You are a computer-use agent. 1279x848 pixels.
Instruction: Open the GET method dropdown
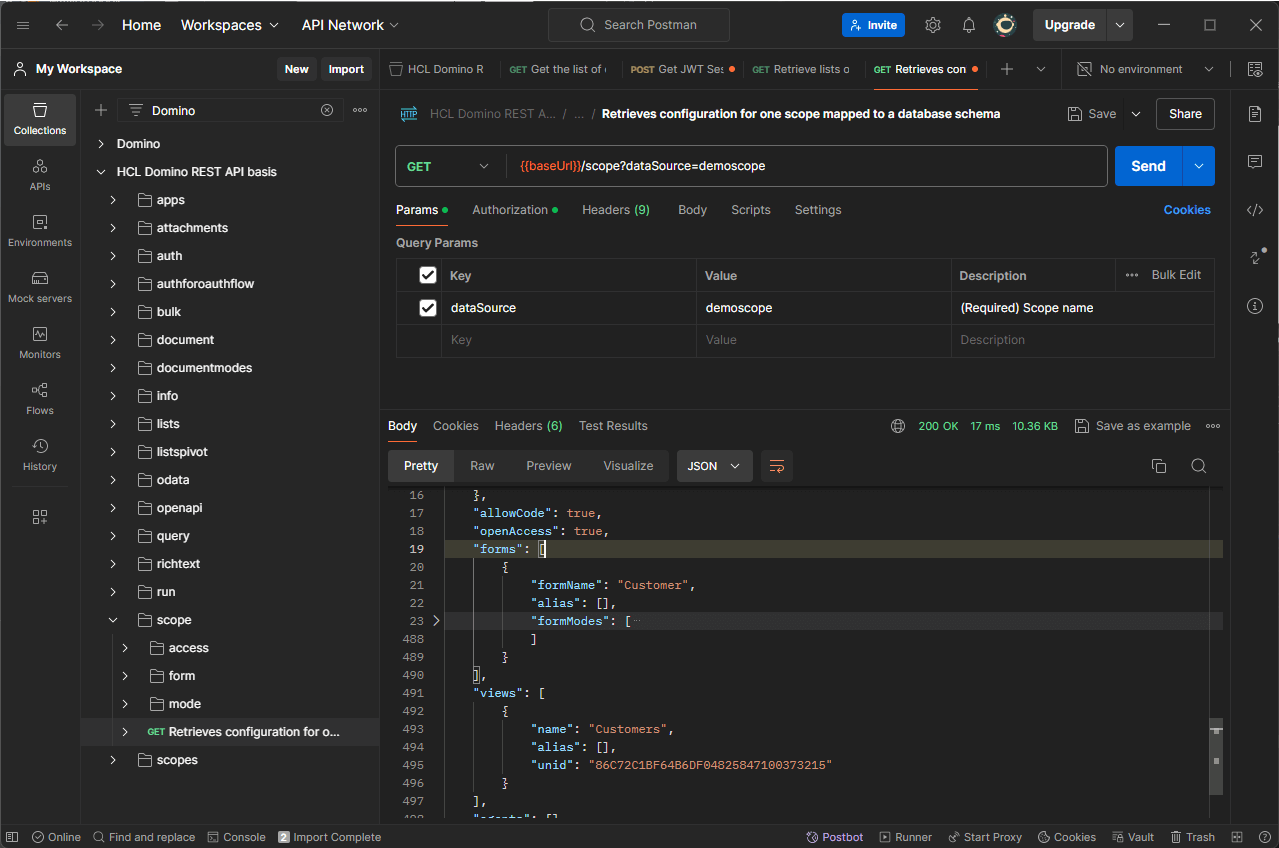click(x=448, y=166)
